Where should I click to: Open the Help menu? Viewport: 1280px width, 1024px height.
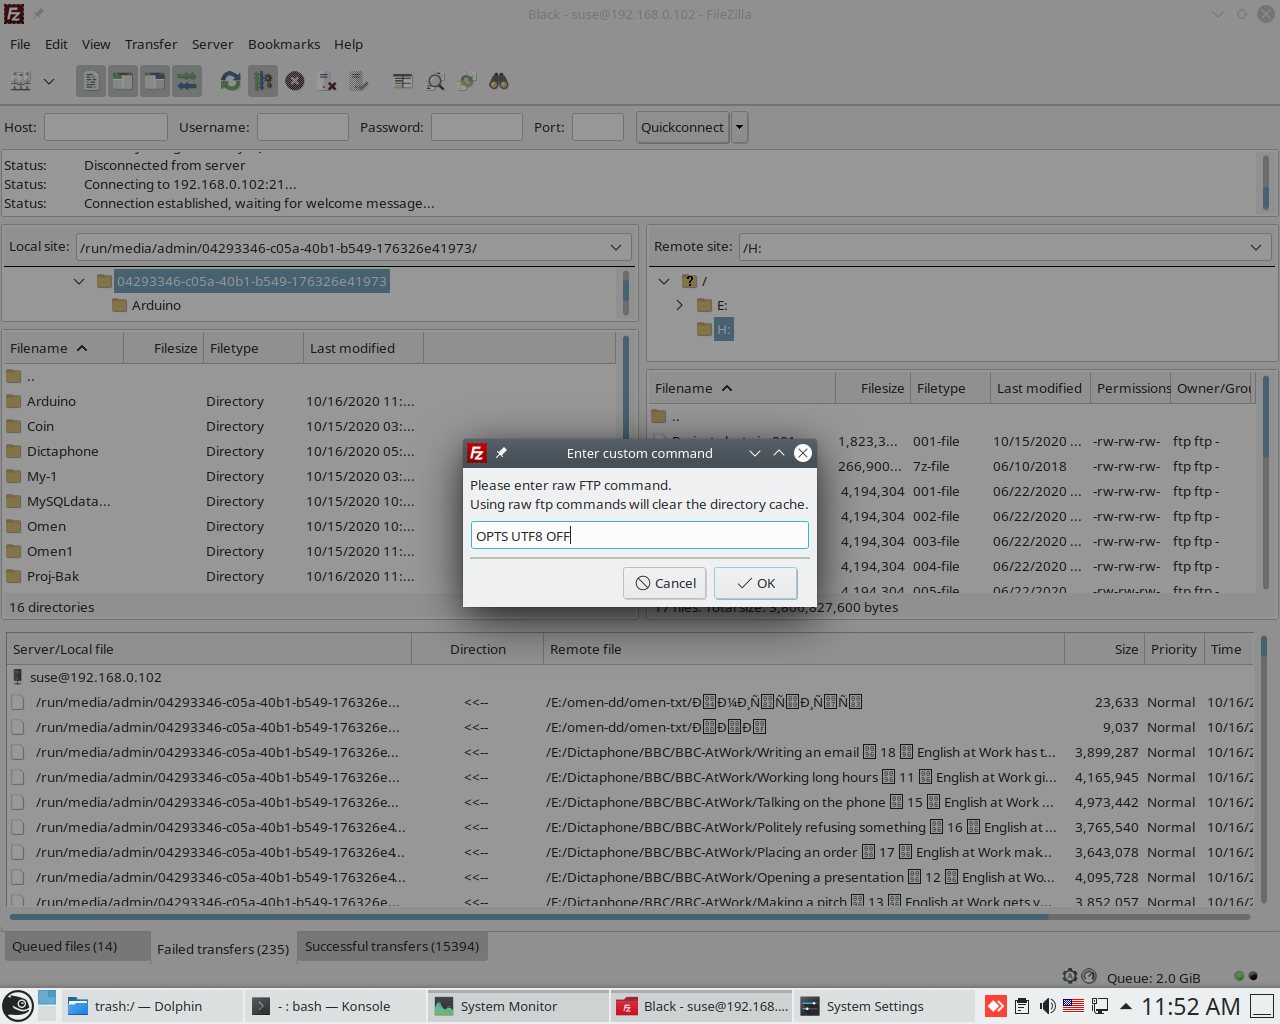(348, 44)
